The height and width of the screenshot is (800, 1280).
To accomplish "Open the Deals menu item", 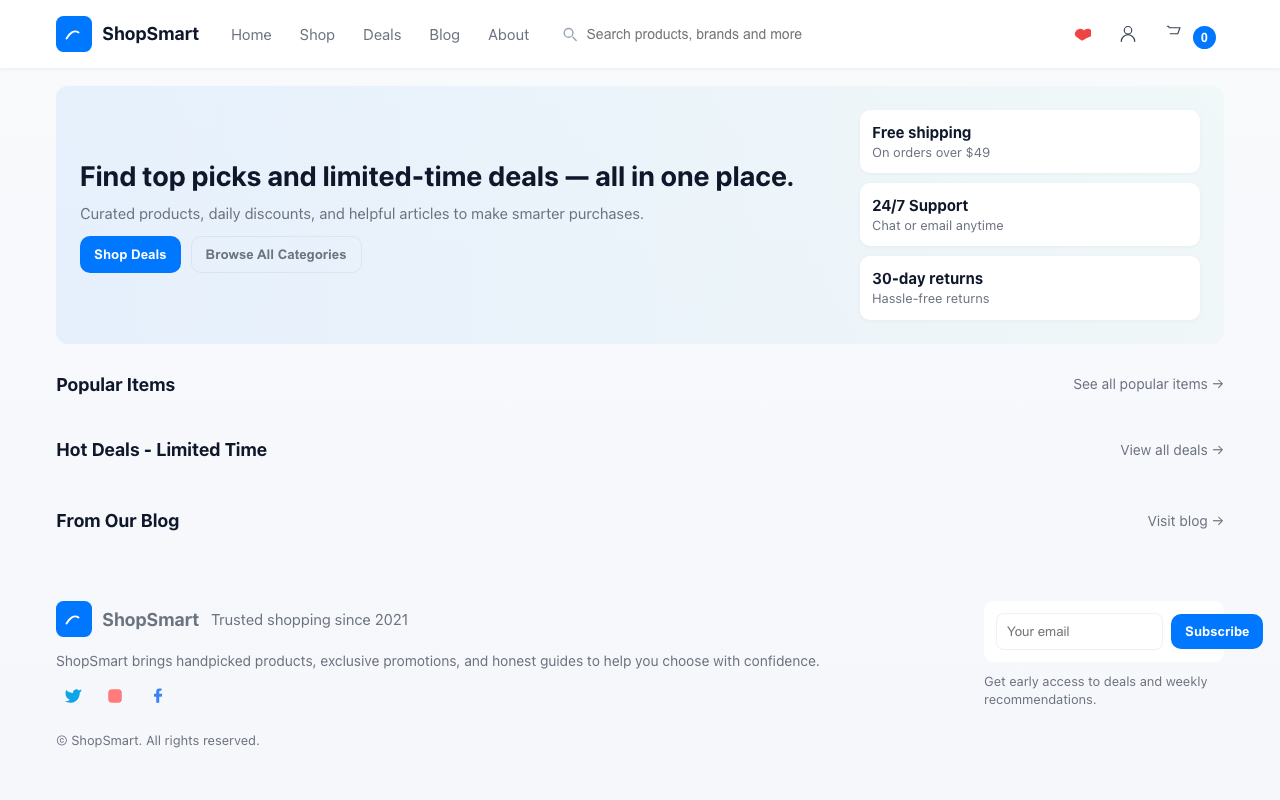I will coord(382,34).
